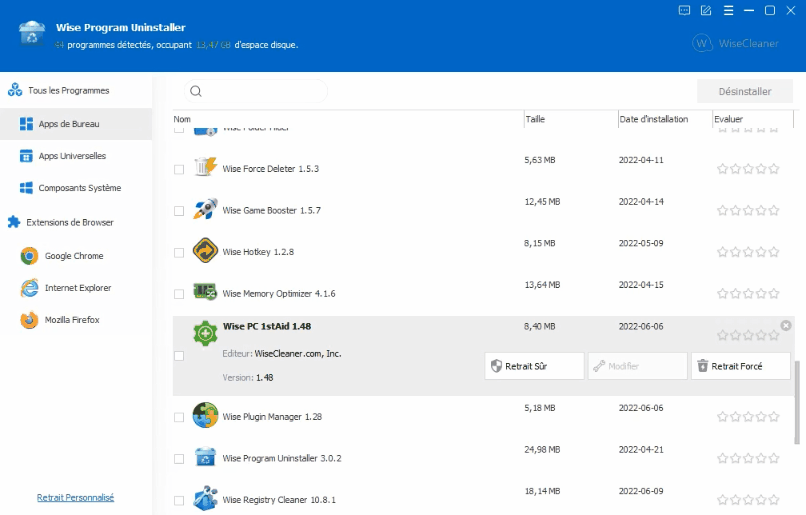Check the Wise Program Uninstaller 3.0.2 checkbox
The height and width of the screenshot is (515, 806).
pyautogui.click(x=179, y=459)
